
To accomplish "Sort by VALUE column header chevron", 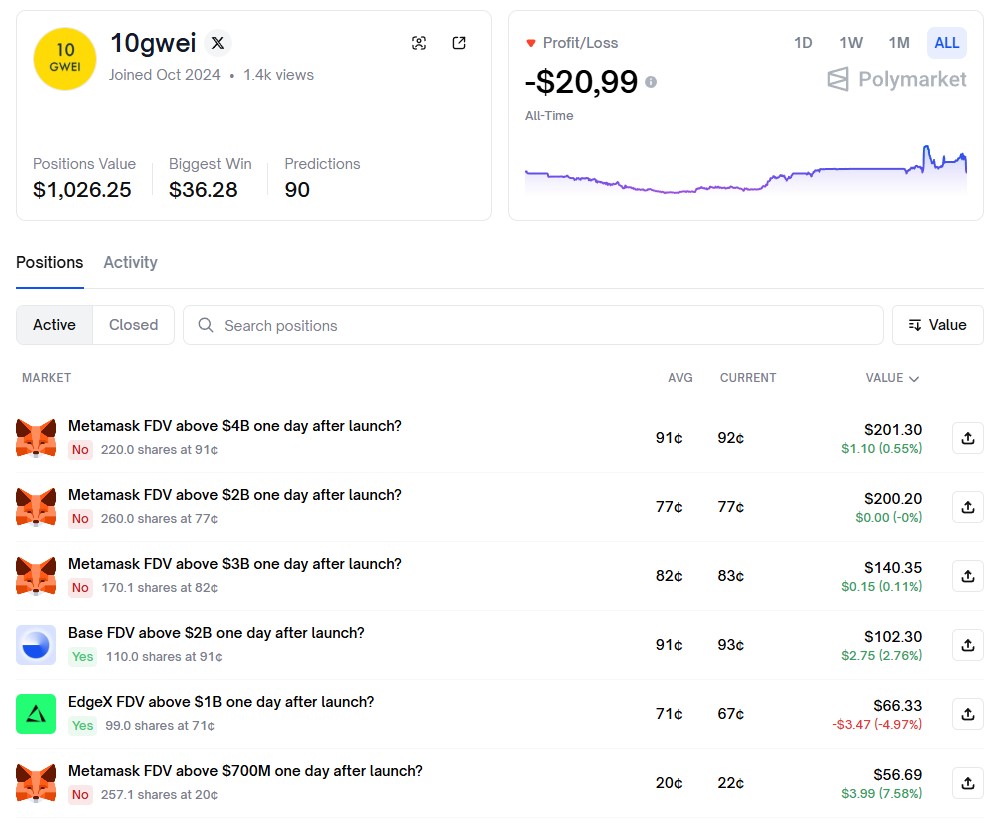I will (x=914, y=378).
